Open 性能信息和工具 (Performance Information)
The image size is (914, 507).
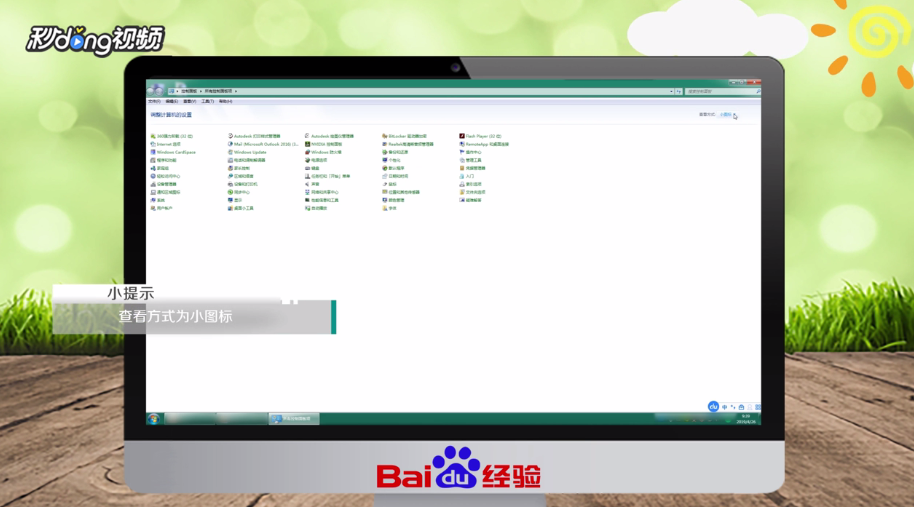coord(322,200)
